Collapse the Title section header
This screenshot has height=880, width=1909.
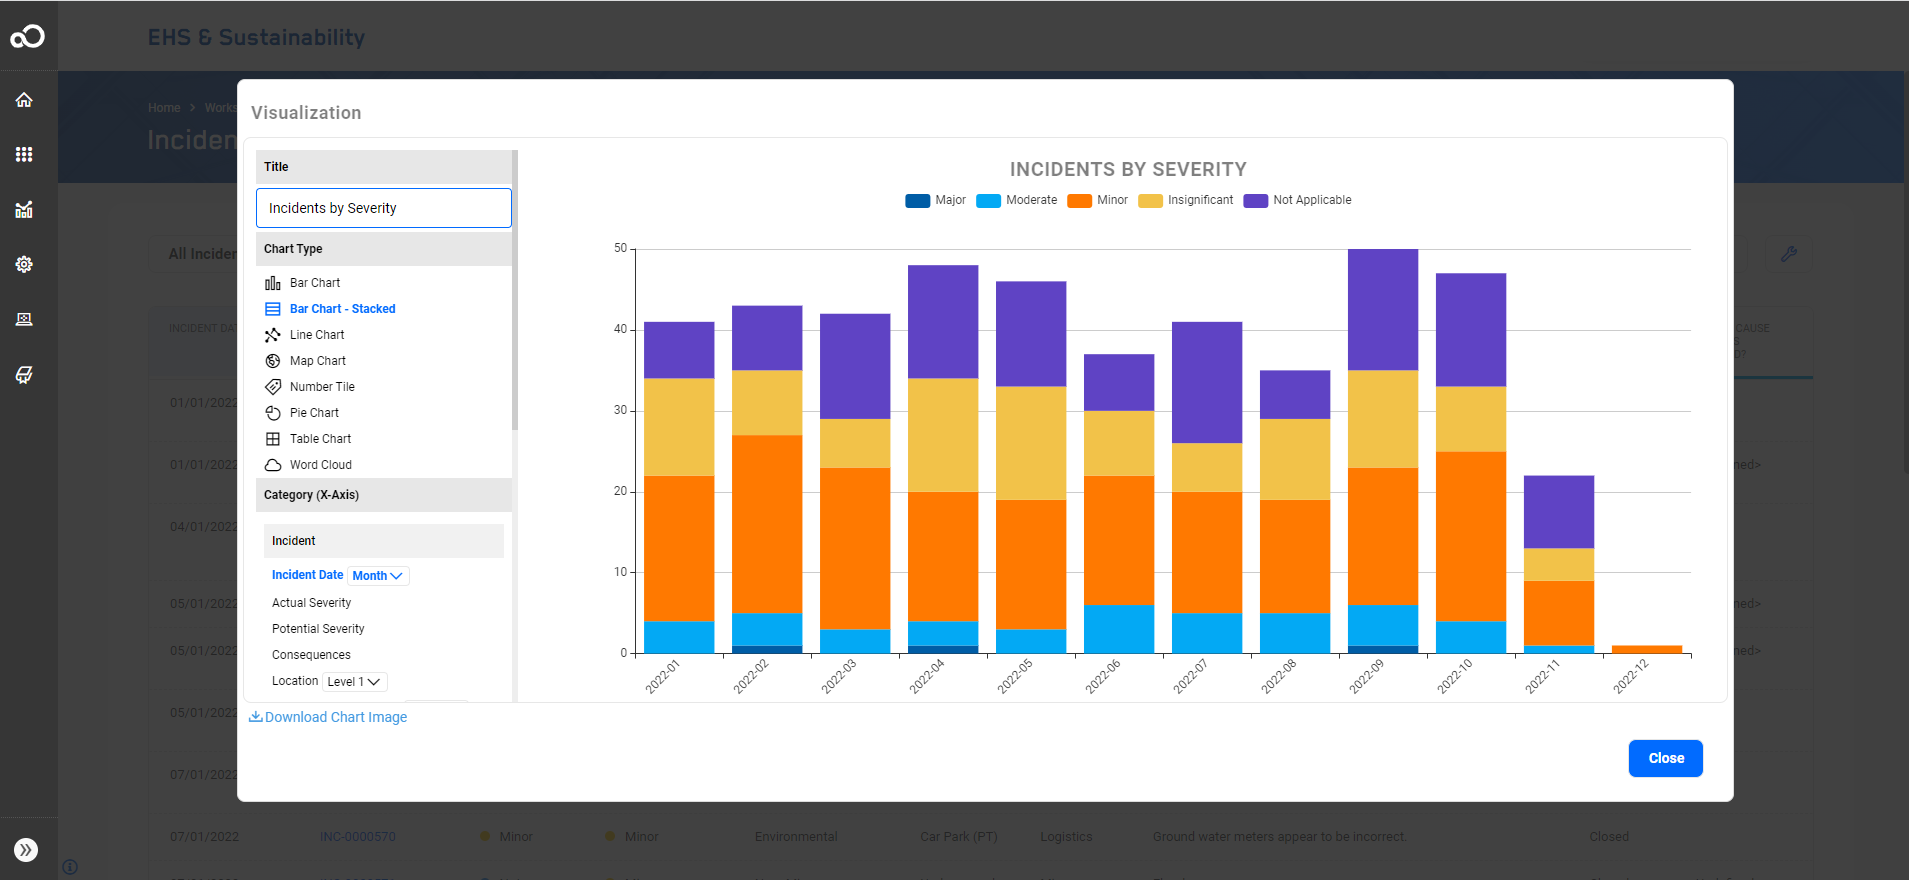click(384, 167)
